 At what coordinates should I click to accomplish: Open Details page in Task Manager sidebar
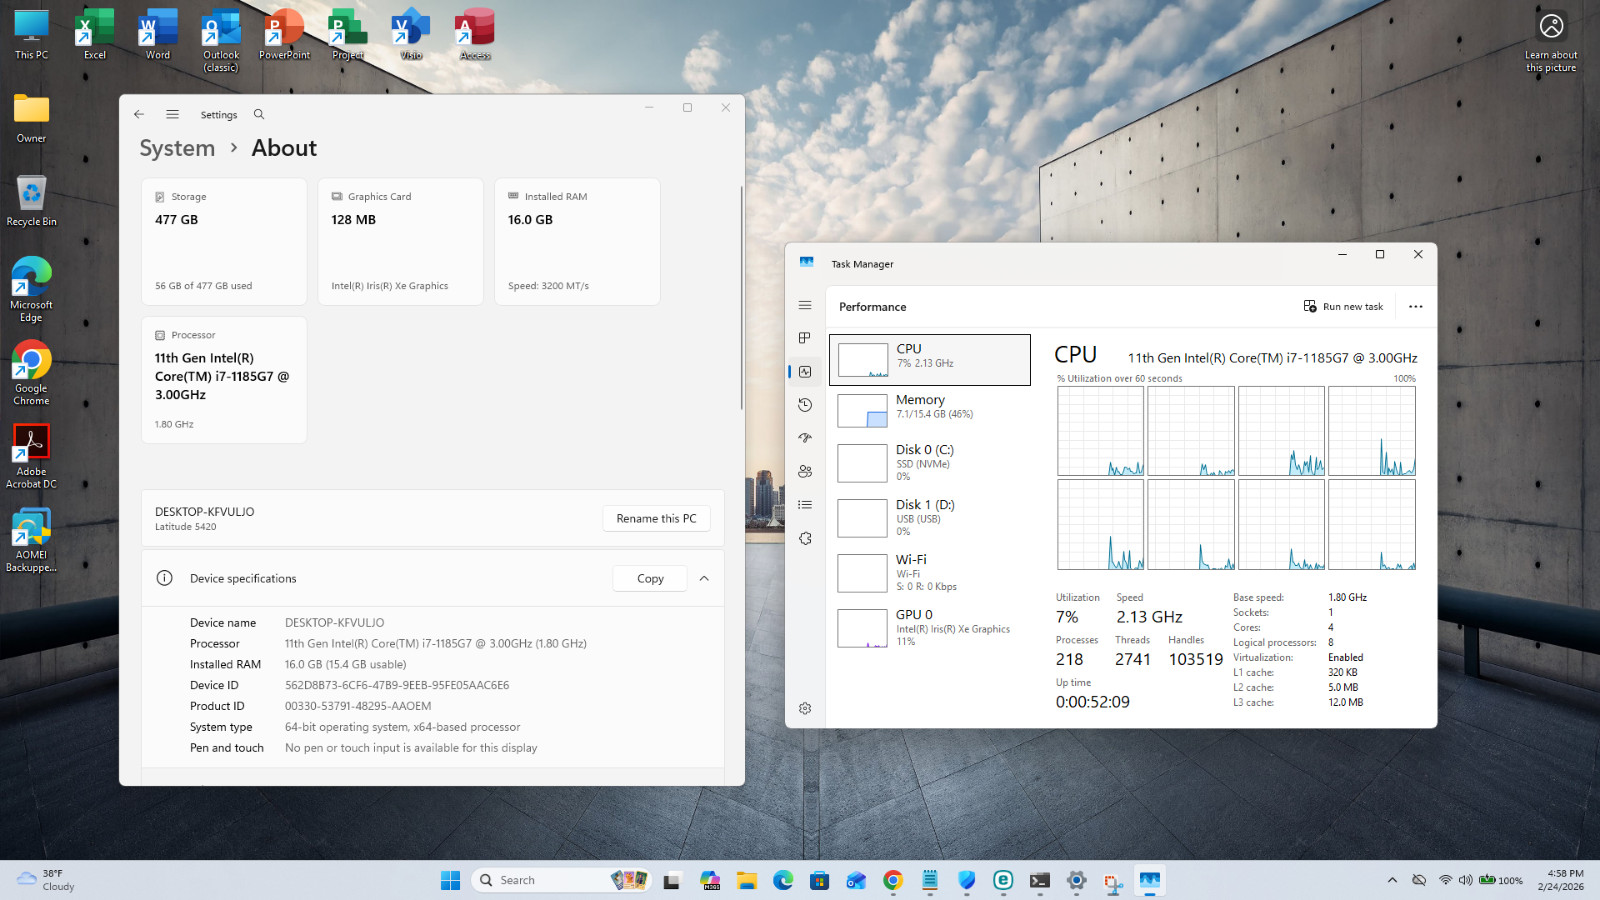(x=805, y=505)
